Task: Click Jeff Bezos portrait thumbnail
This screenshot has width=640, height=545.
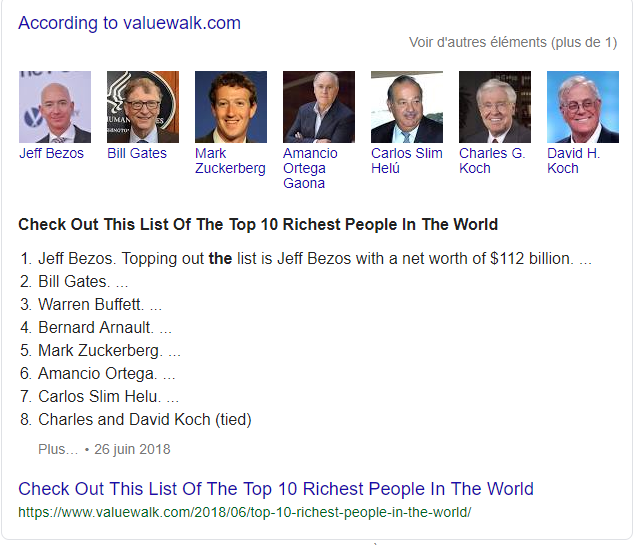Action: [55, 107]
